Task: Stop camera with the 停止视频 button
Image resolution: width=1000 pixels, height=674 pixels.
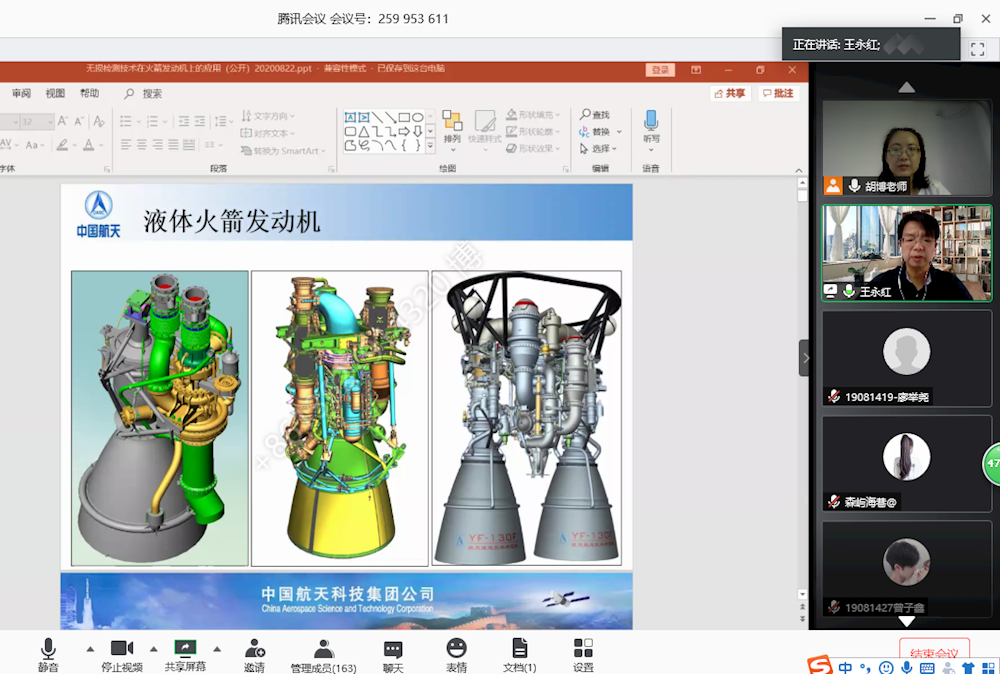Action: tap(122, 652)
